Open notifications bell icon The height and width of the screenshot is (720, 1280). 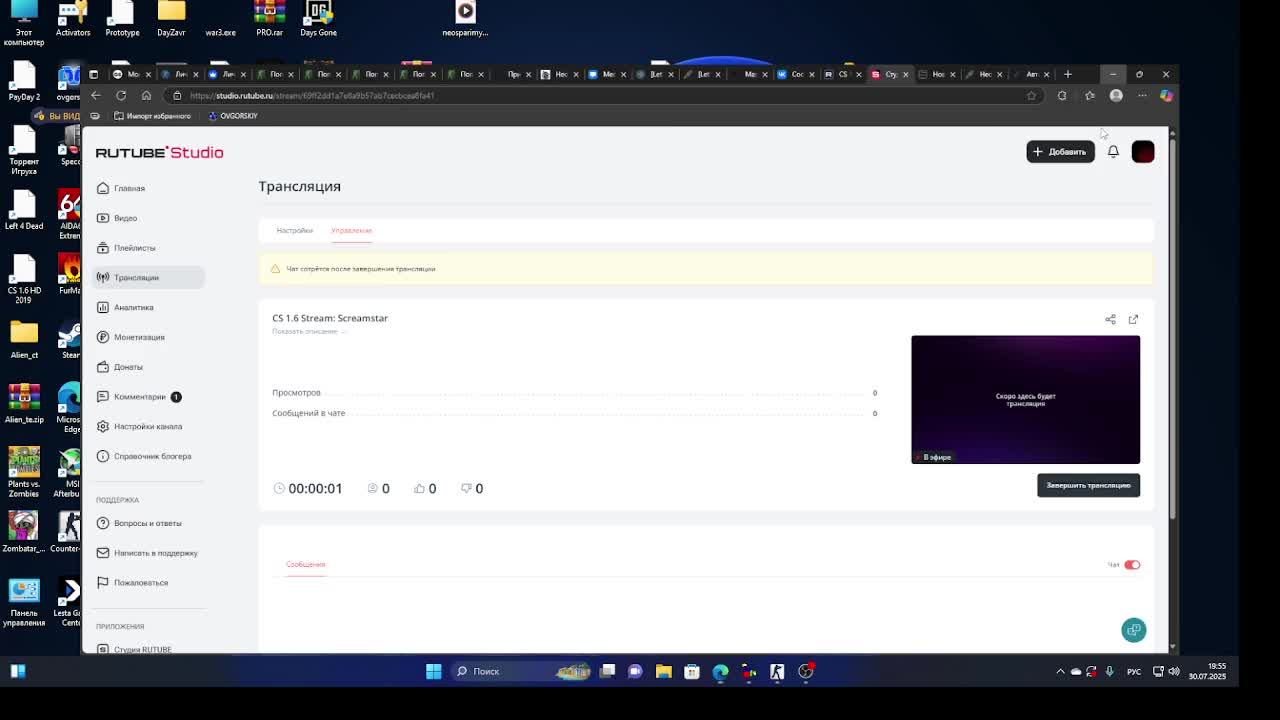pos(1113,151)
